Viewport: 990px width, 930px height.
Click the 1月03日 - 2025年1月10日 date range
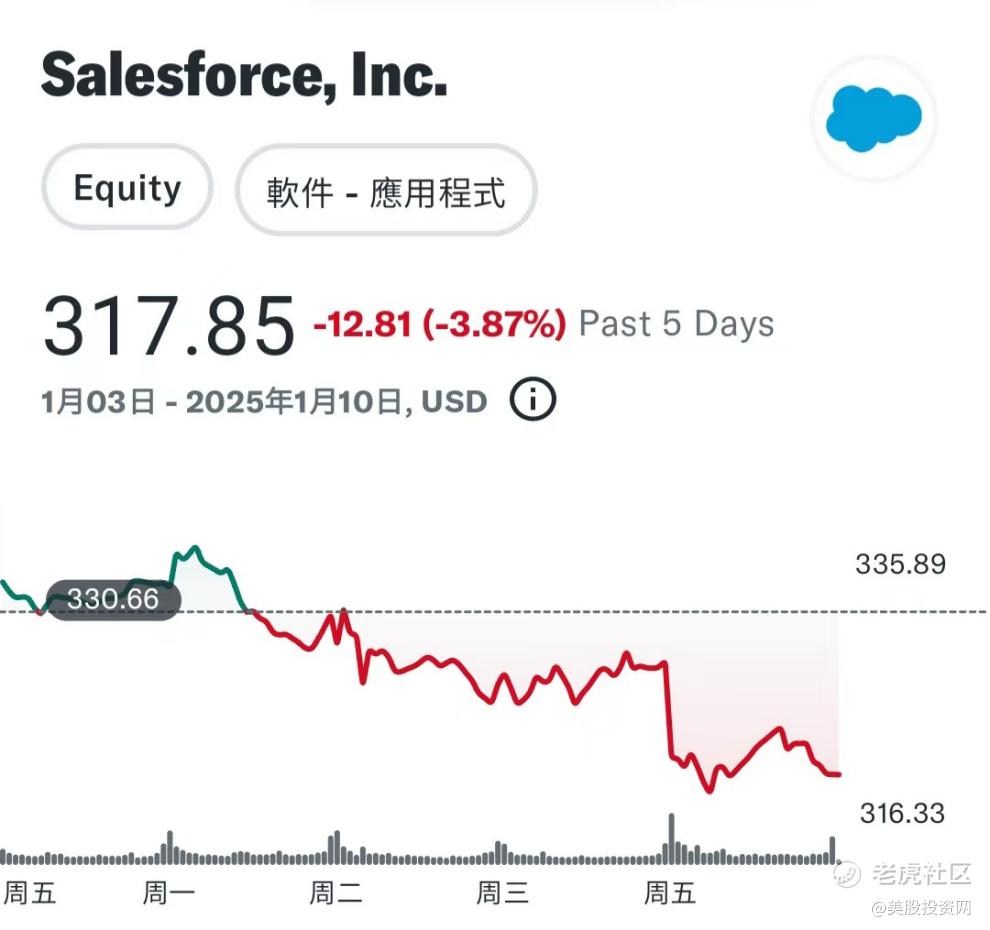coord(263,402)
